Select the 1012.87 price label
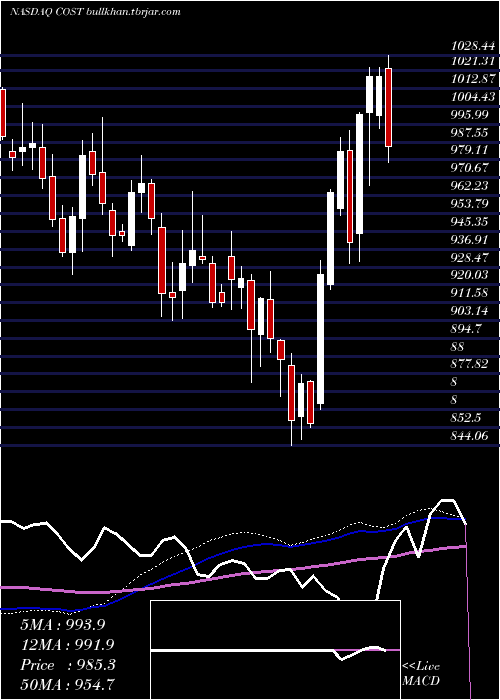500x700 pixels. point(474,79)
